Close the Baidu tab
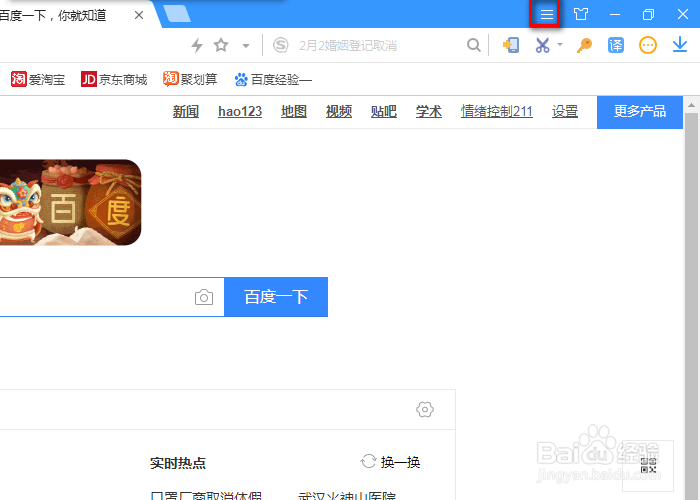Screen dimensions: 700x500 139,15
